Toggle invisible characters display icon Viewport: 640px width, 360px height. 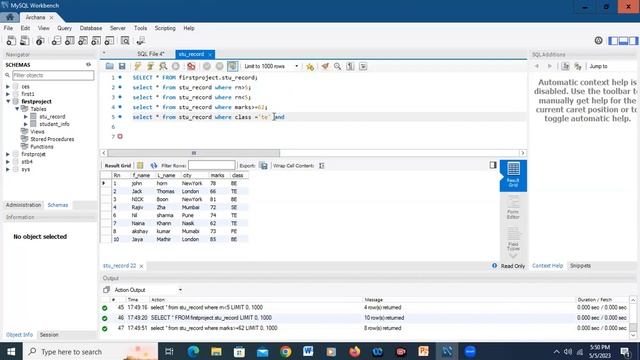pyautogui.click(x=350, y=66)
